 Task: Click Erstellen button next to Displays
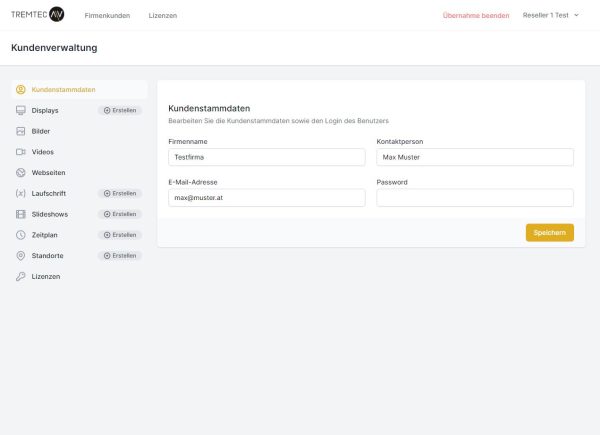(x=120, y=110)
